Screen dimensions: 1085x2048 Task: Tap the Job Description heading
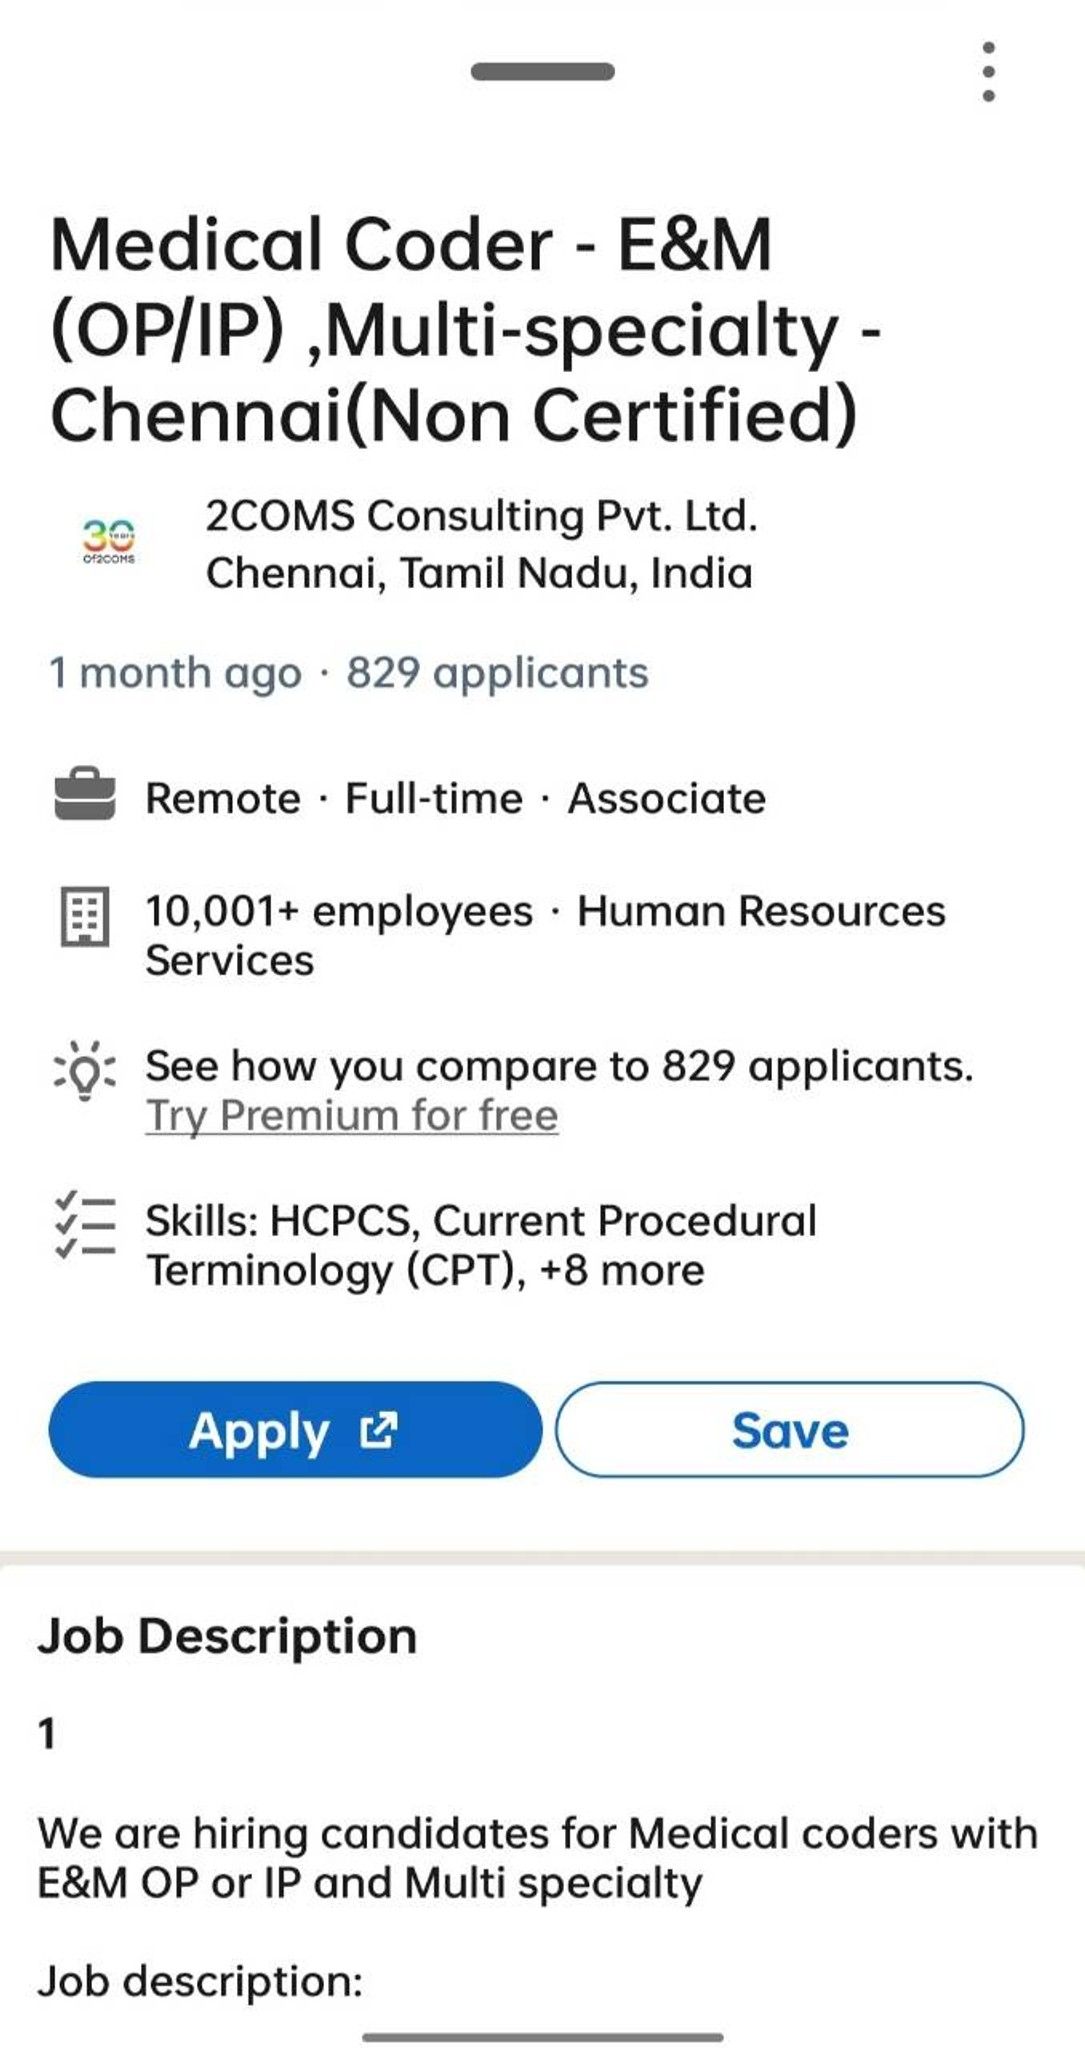227,1638
